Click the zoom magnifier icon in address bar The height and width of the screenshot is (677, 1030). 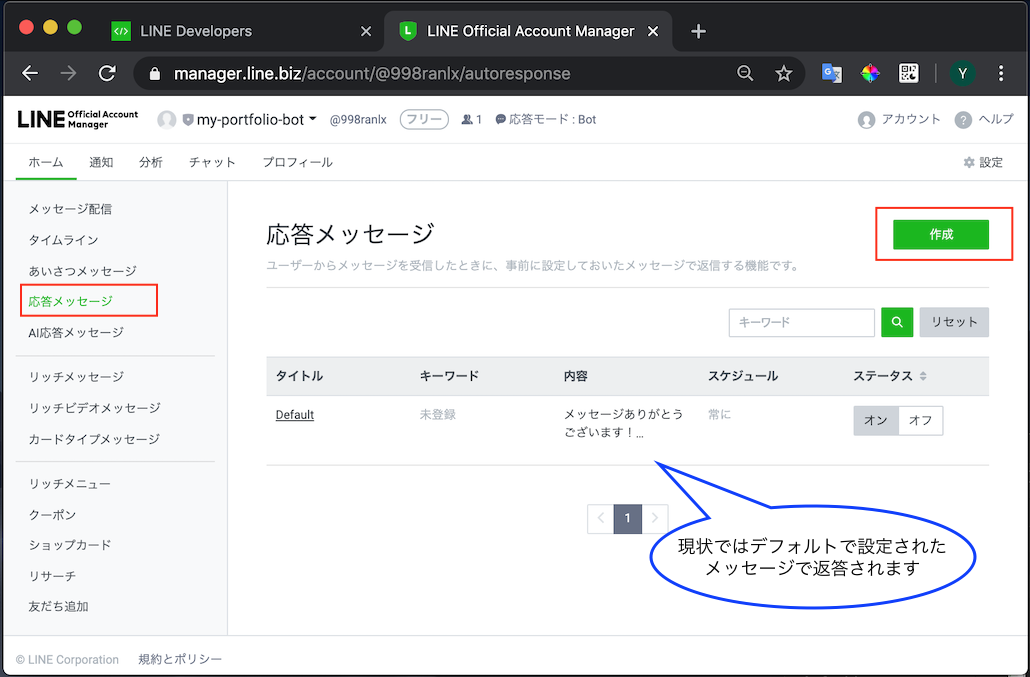745,73
